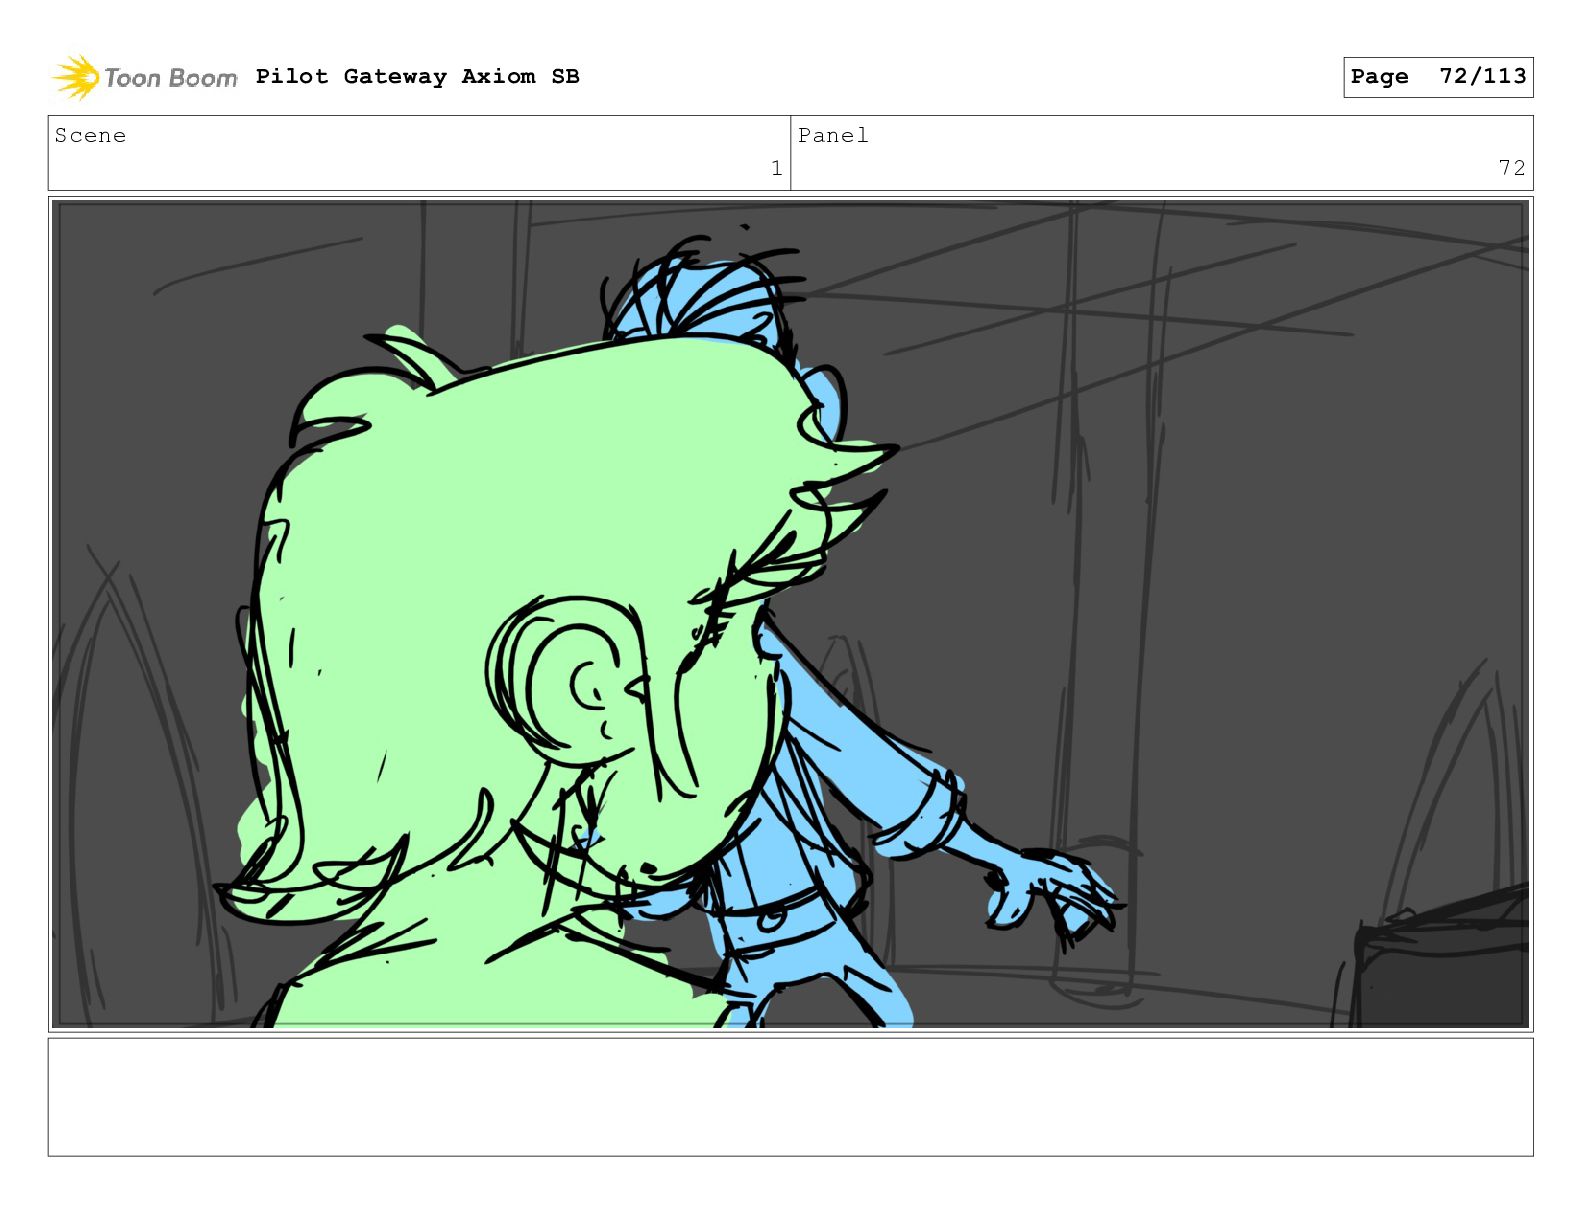Click the 'Page 72/113' indicator
1584x1224 pixels.
point(1438,77)
